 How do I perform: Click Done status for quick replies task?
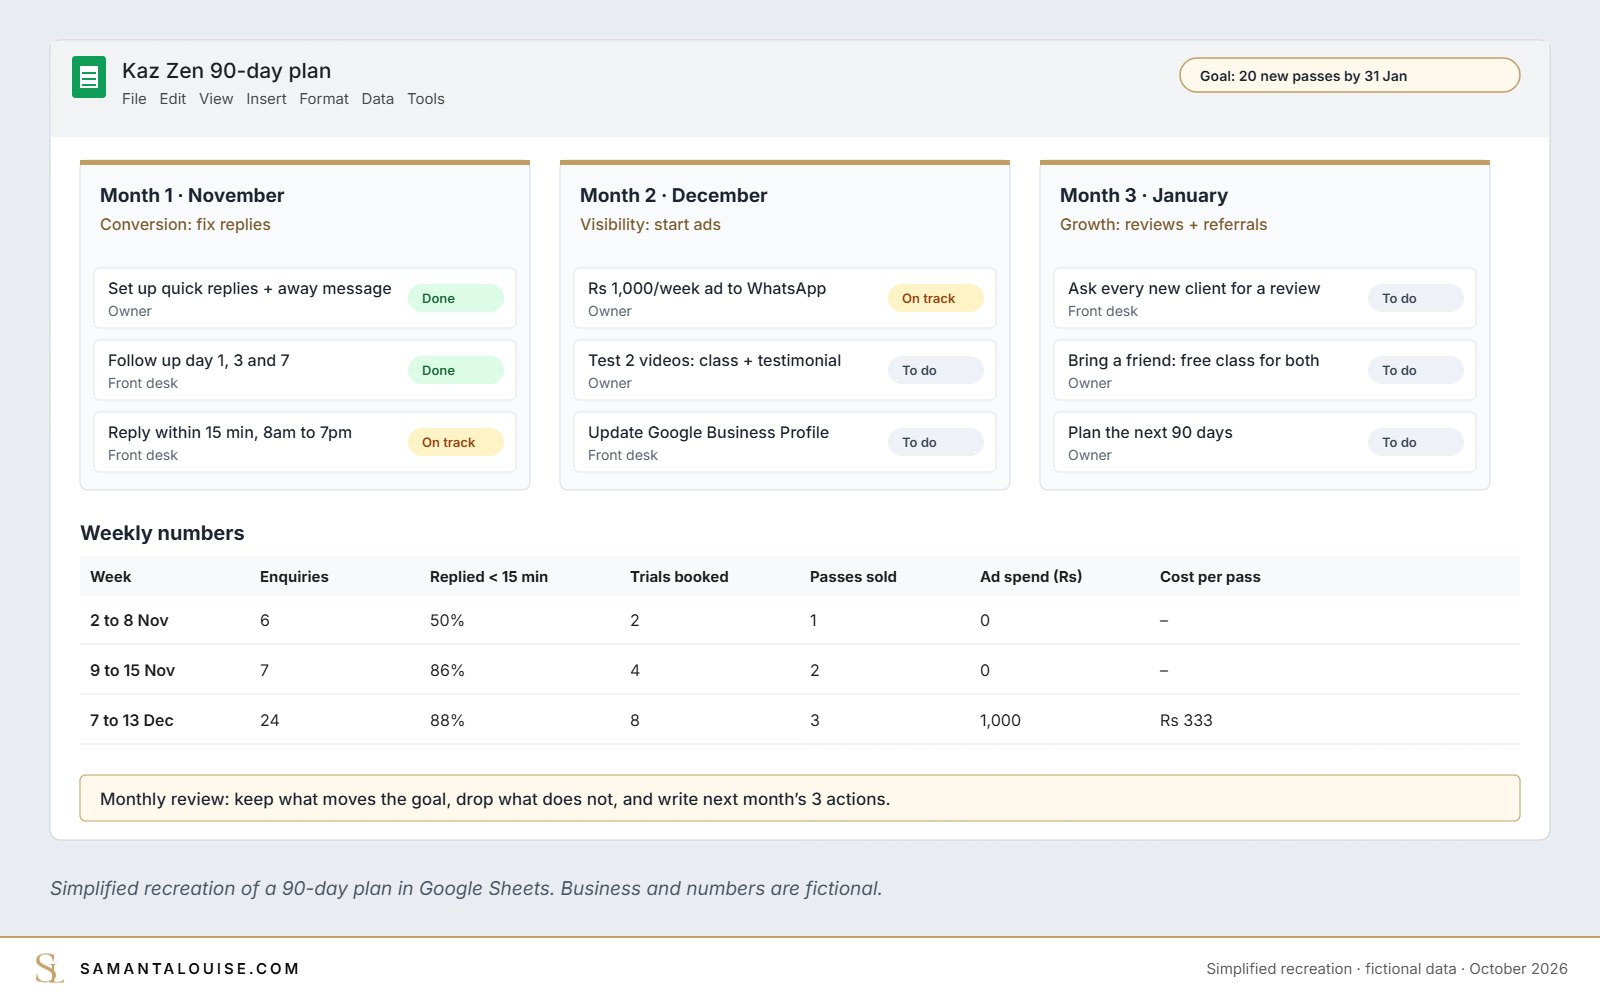tap(455, 298)
